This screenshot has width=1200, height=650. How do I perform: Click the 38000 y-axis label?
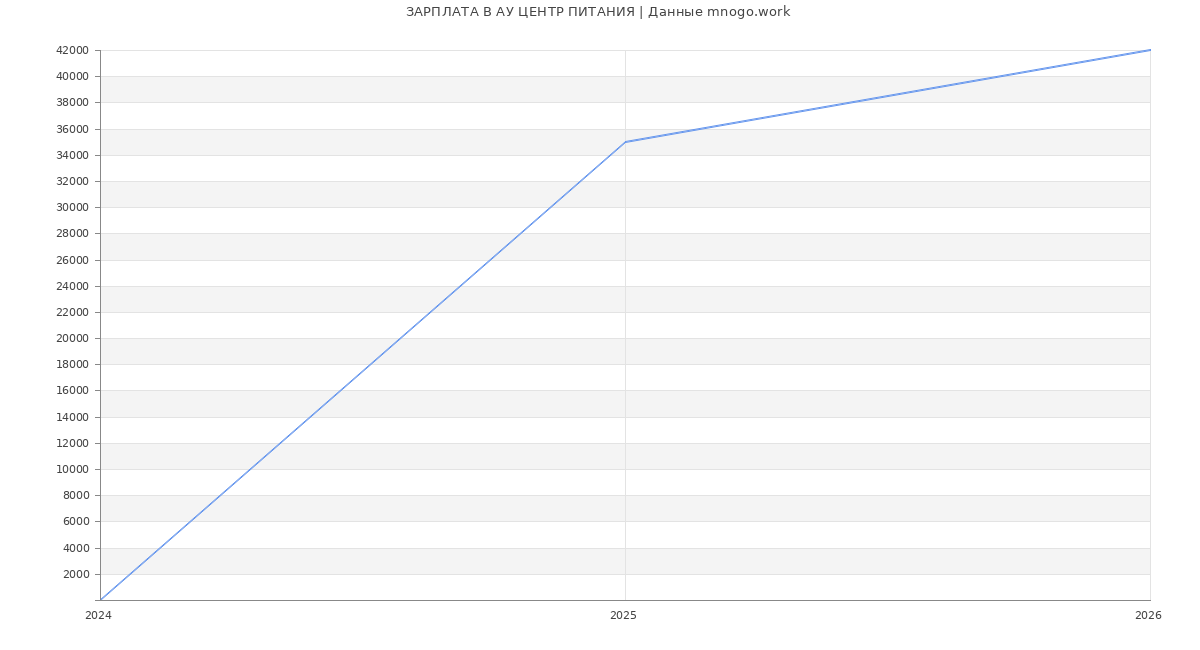coord(72,102)
